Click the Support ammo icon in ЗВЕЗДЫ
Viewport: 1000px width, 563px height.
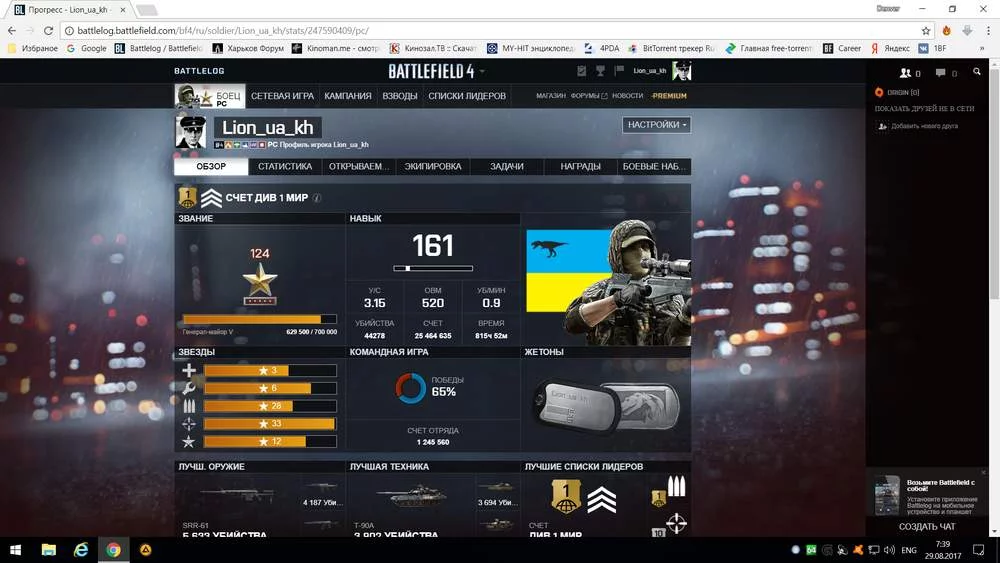point(189,406)
